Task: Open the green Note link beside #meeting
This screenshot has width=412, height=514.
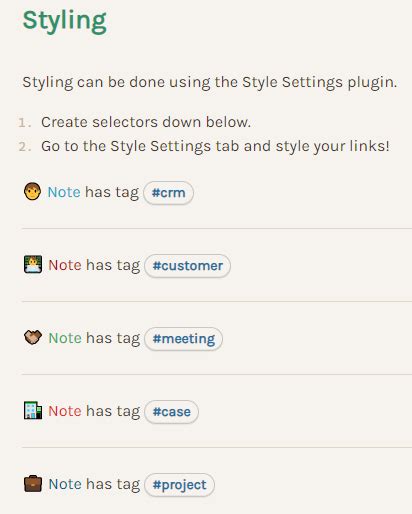Action: [x=65, y=338]
